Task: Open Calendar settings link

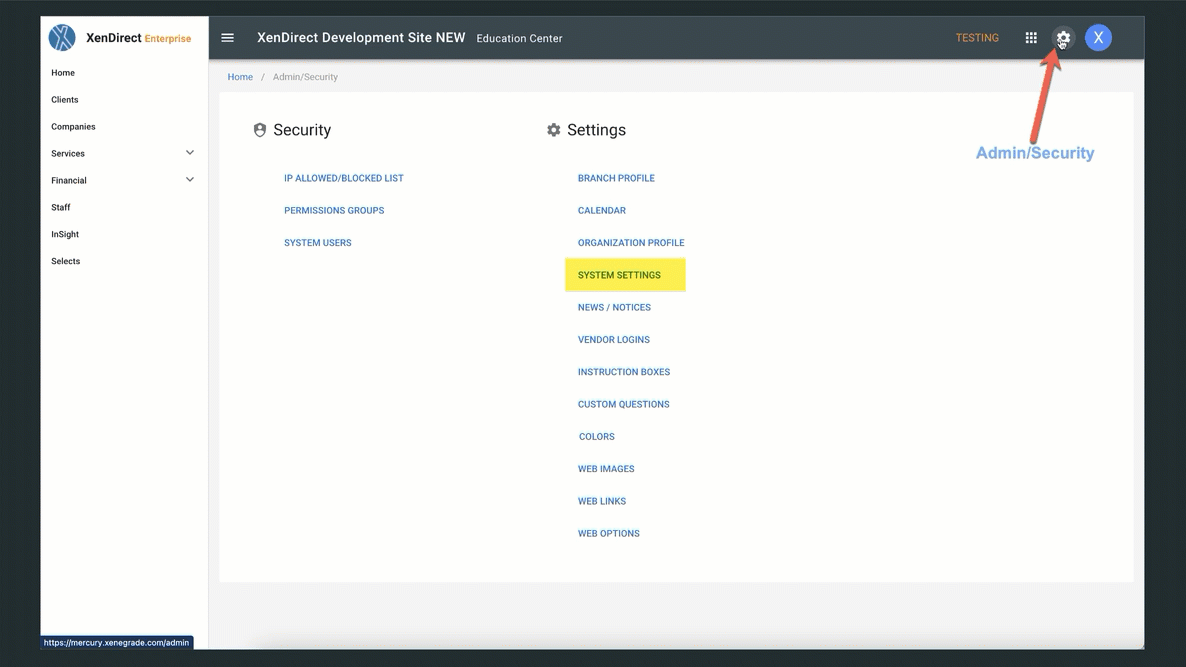Action: (601, 211)
